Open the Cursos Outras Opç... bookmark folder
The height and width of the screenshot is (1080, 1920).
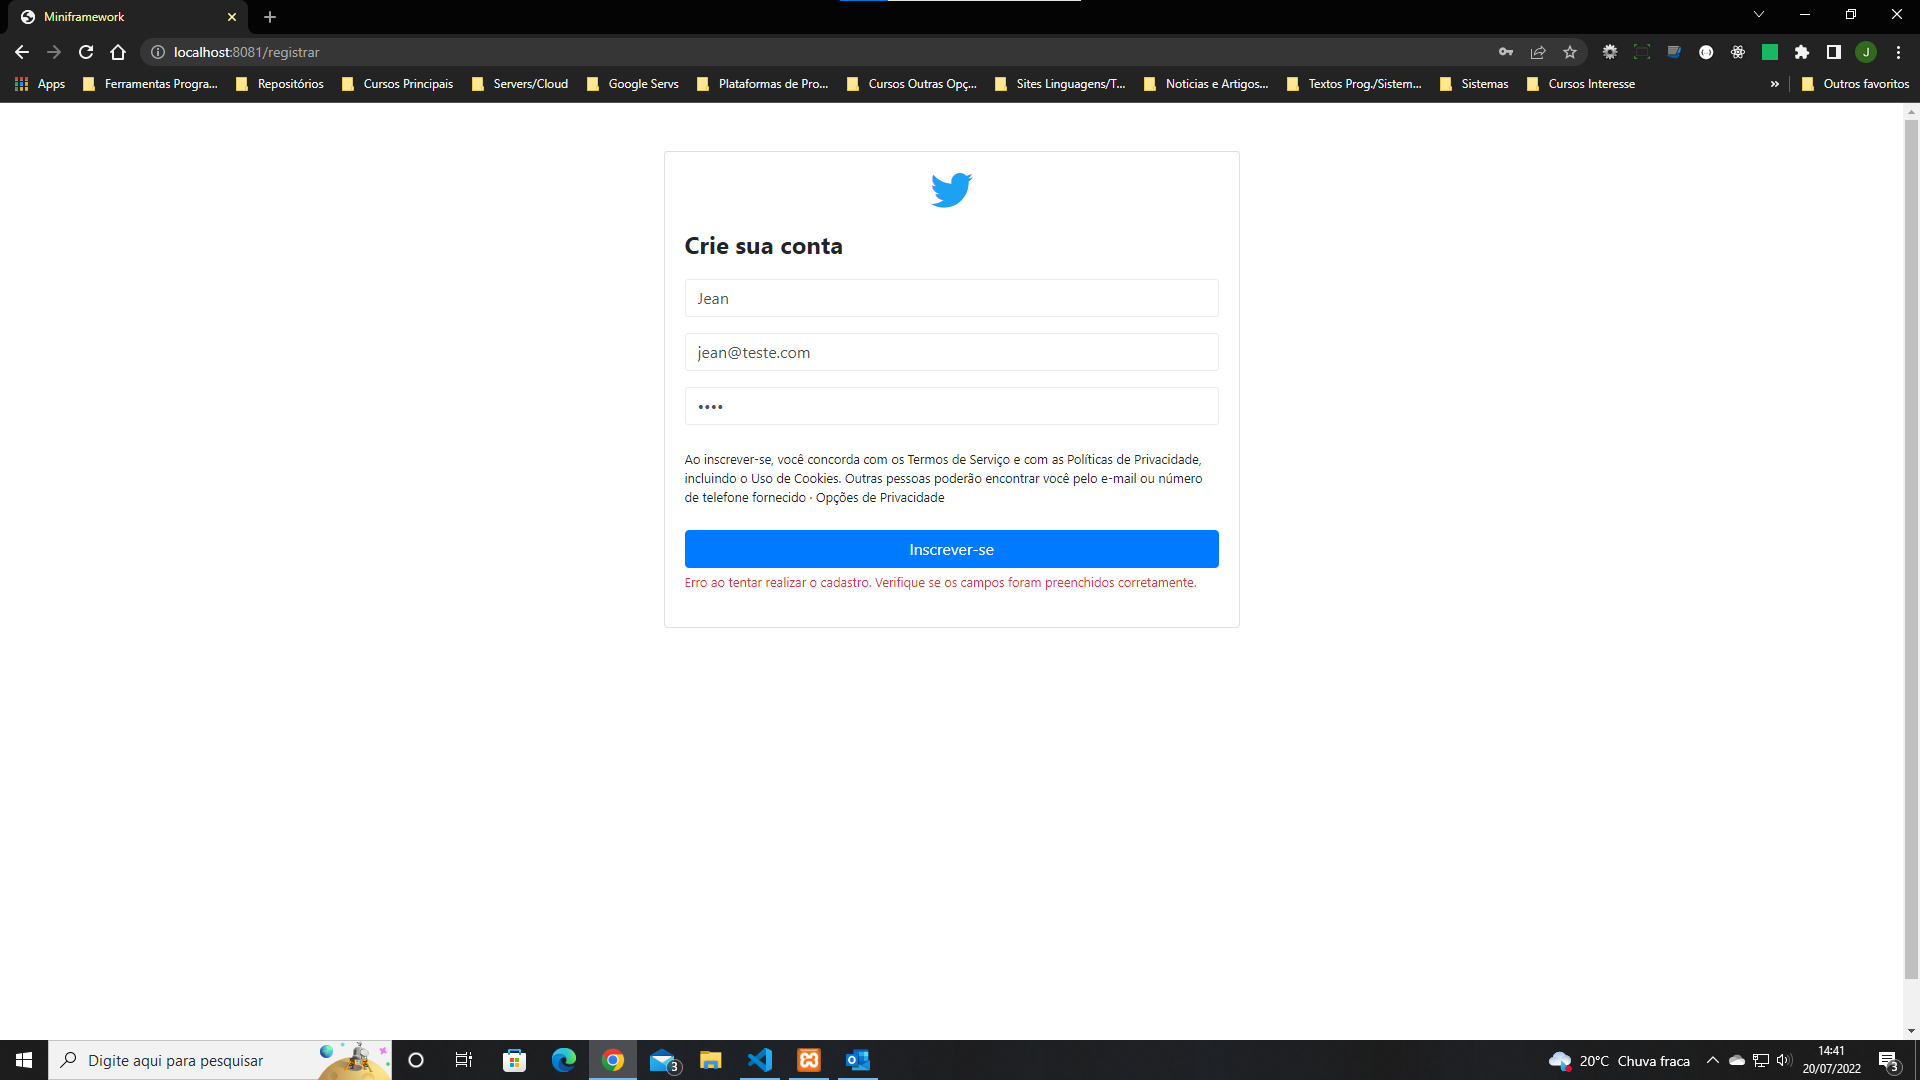pos(912,84)
